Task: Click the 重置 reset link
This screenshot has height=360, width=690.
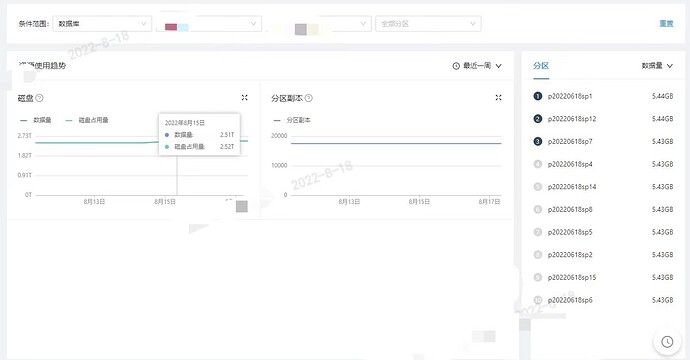Action: coord(666,23)
